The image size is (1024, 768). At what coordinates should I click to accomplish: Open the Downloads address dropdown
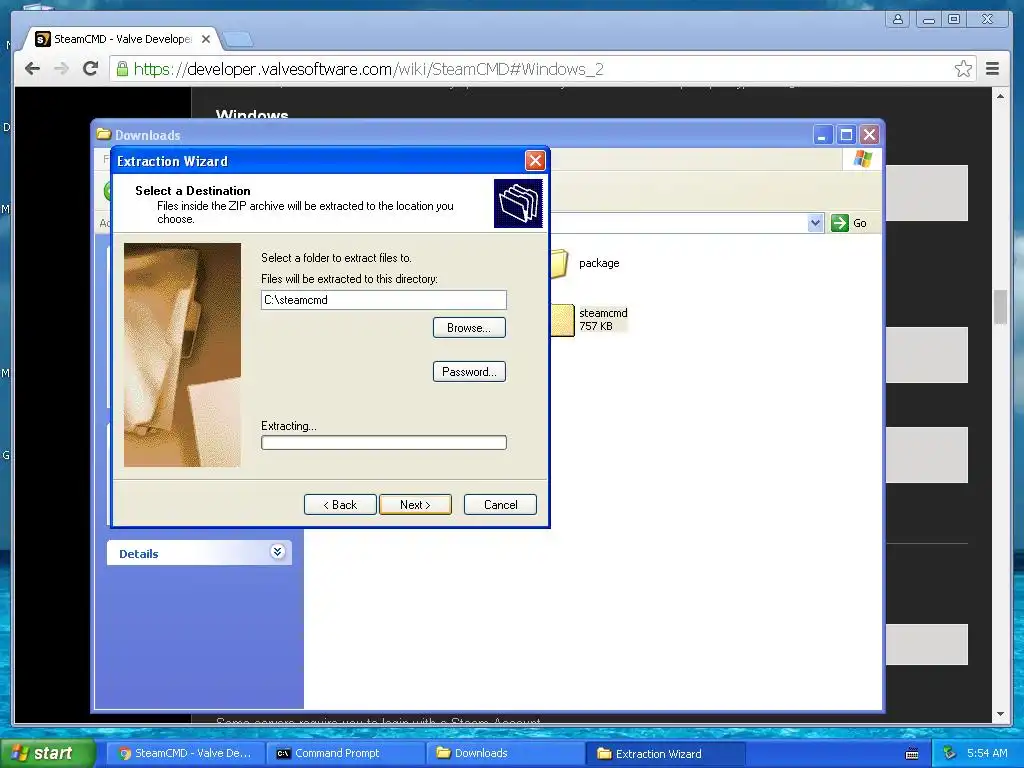tap(815, 223)
